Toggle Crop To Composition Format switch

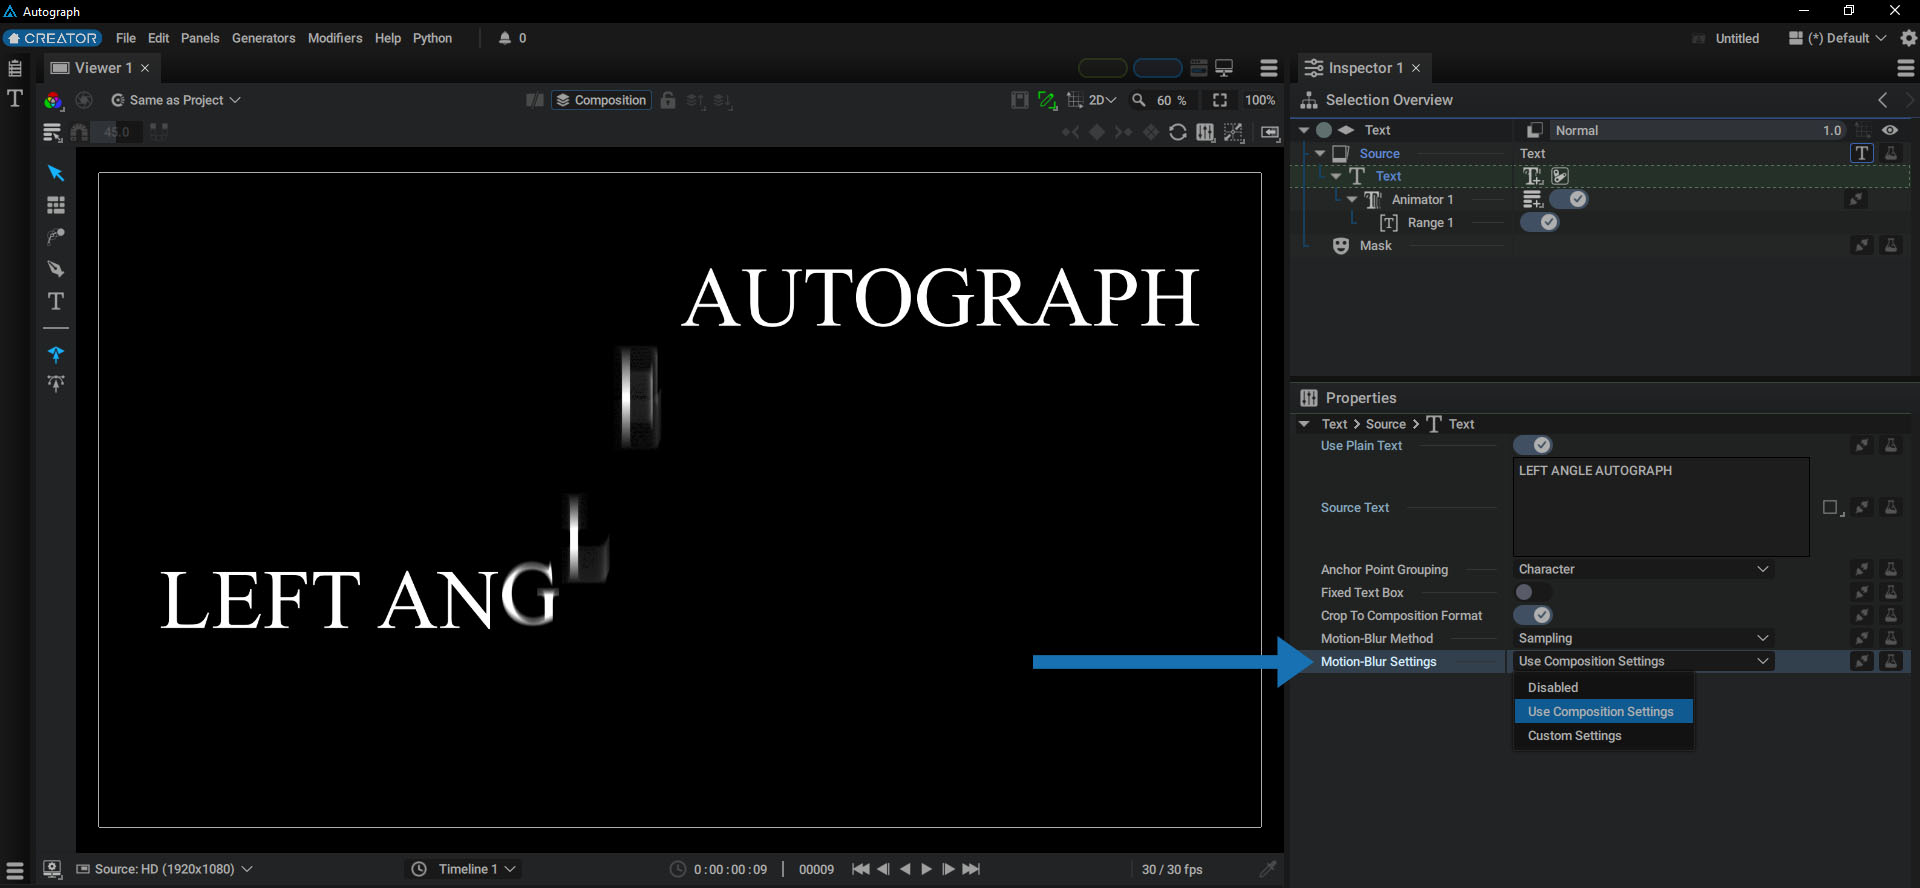click(1533, 615)
